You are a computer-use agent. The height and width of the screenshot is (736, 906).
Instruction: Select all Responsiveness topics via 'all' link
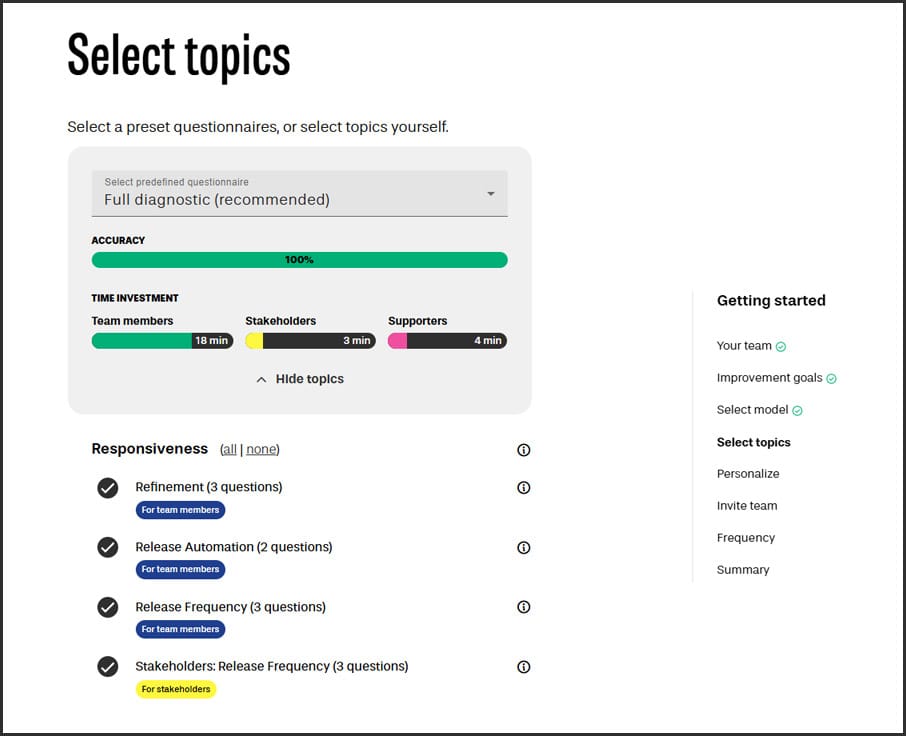229,450
